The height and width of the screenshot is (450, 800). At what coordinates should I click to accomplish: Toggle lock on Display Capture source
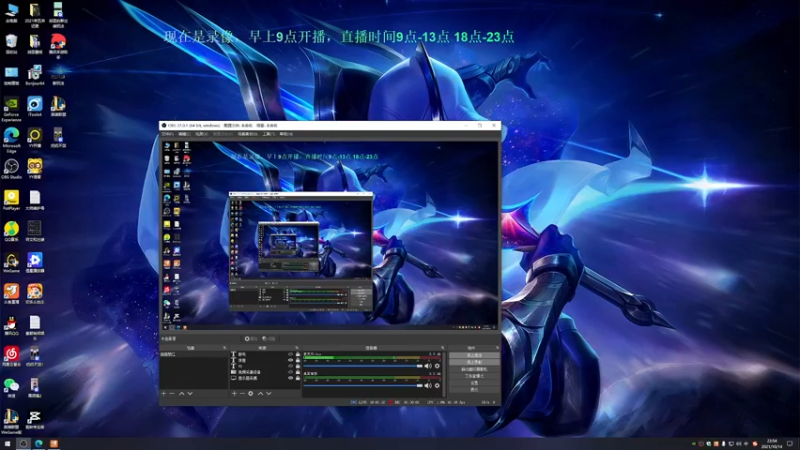[298, 378]
